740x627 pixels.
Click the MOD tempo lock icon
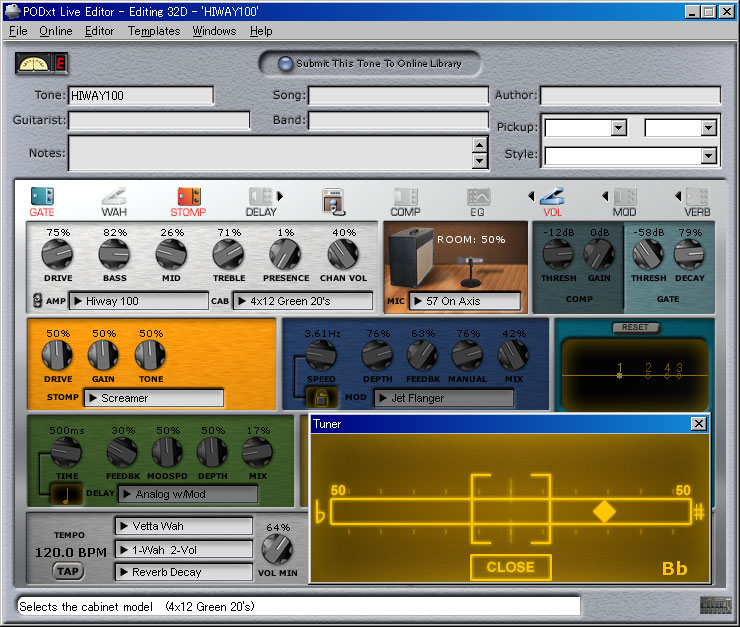pyautogui.click(x=321, y=398)
